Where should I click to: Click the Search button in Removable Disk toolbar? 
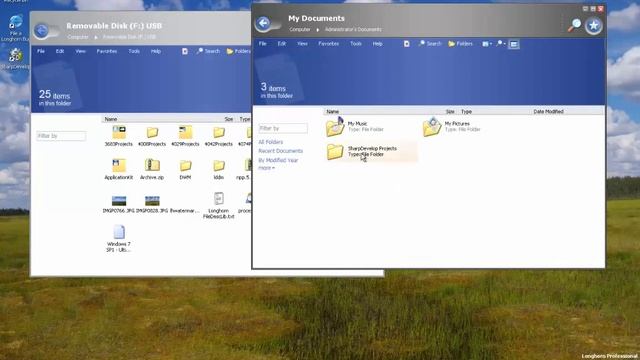point(208,51)
